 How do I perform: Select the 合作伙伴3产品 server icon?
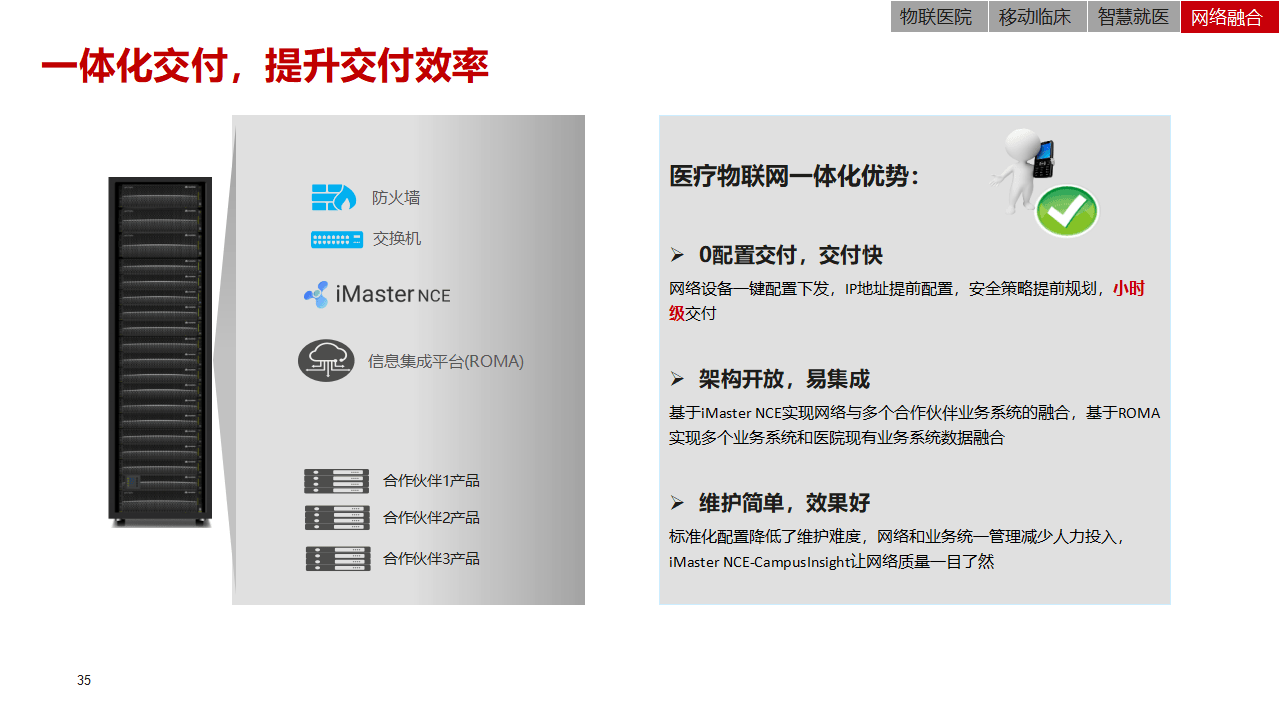[x=337, y=559]
